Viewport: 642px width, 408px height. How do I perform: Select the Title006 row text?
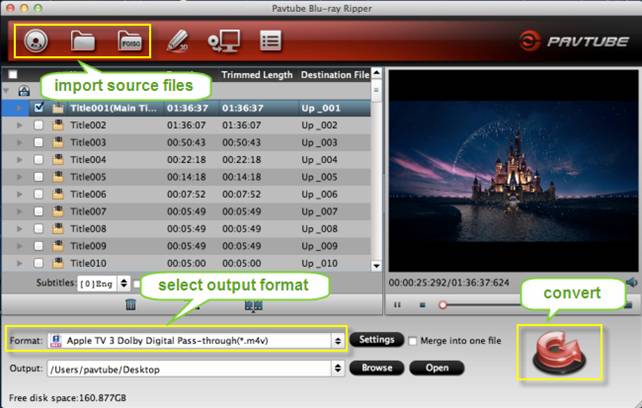point(88,194)
